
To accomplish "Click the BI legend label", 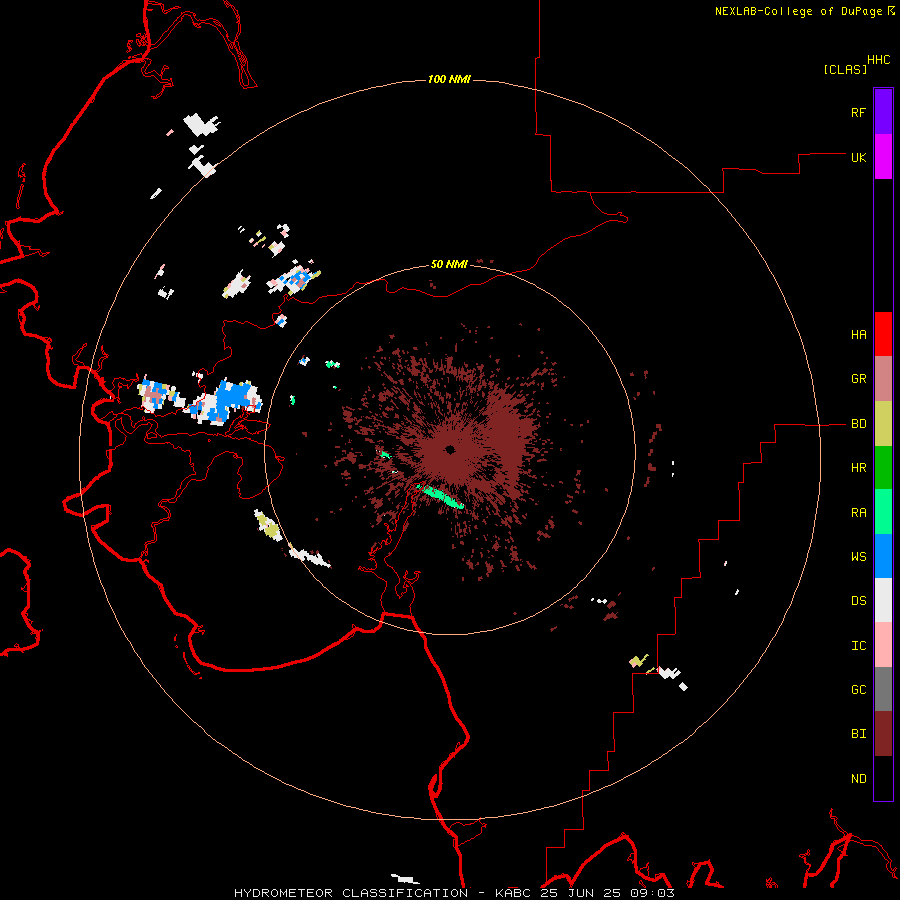I will [x=858, y=734].
